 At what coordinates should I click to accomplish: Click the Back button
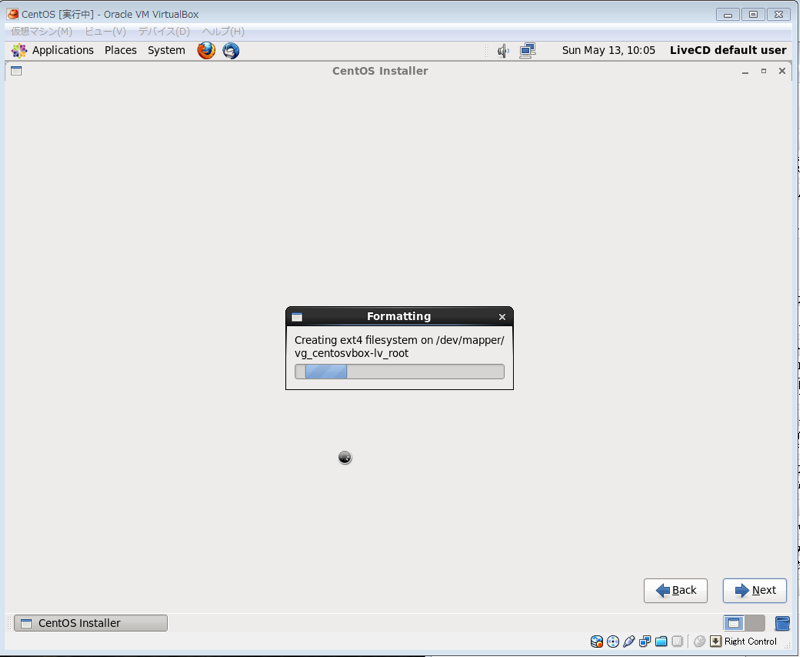[x=676, y=590]
